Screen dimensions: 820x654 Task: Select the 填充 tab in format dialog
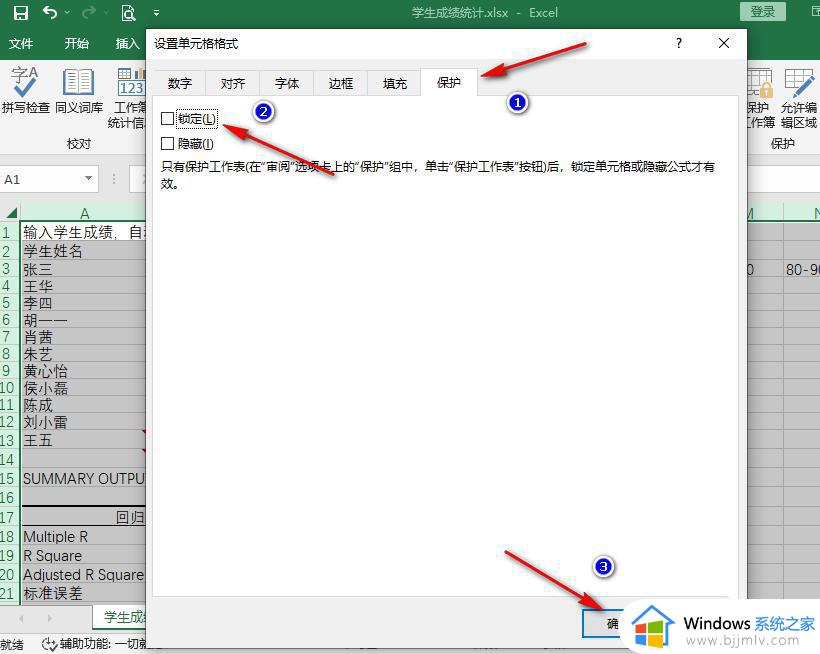point(394,83)
